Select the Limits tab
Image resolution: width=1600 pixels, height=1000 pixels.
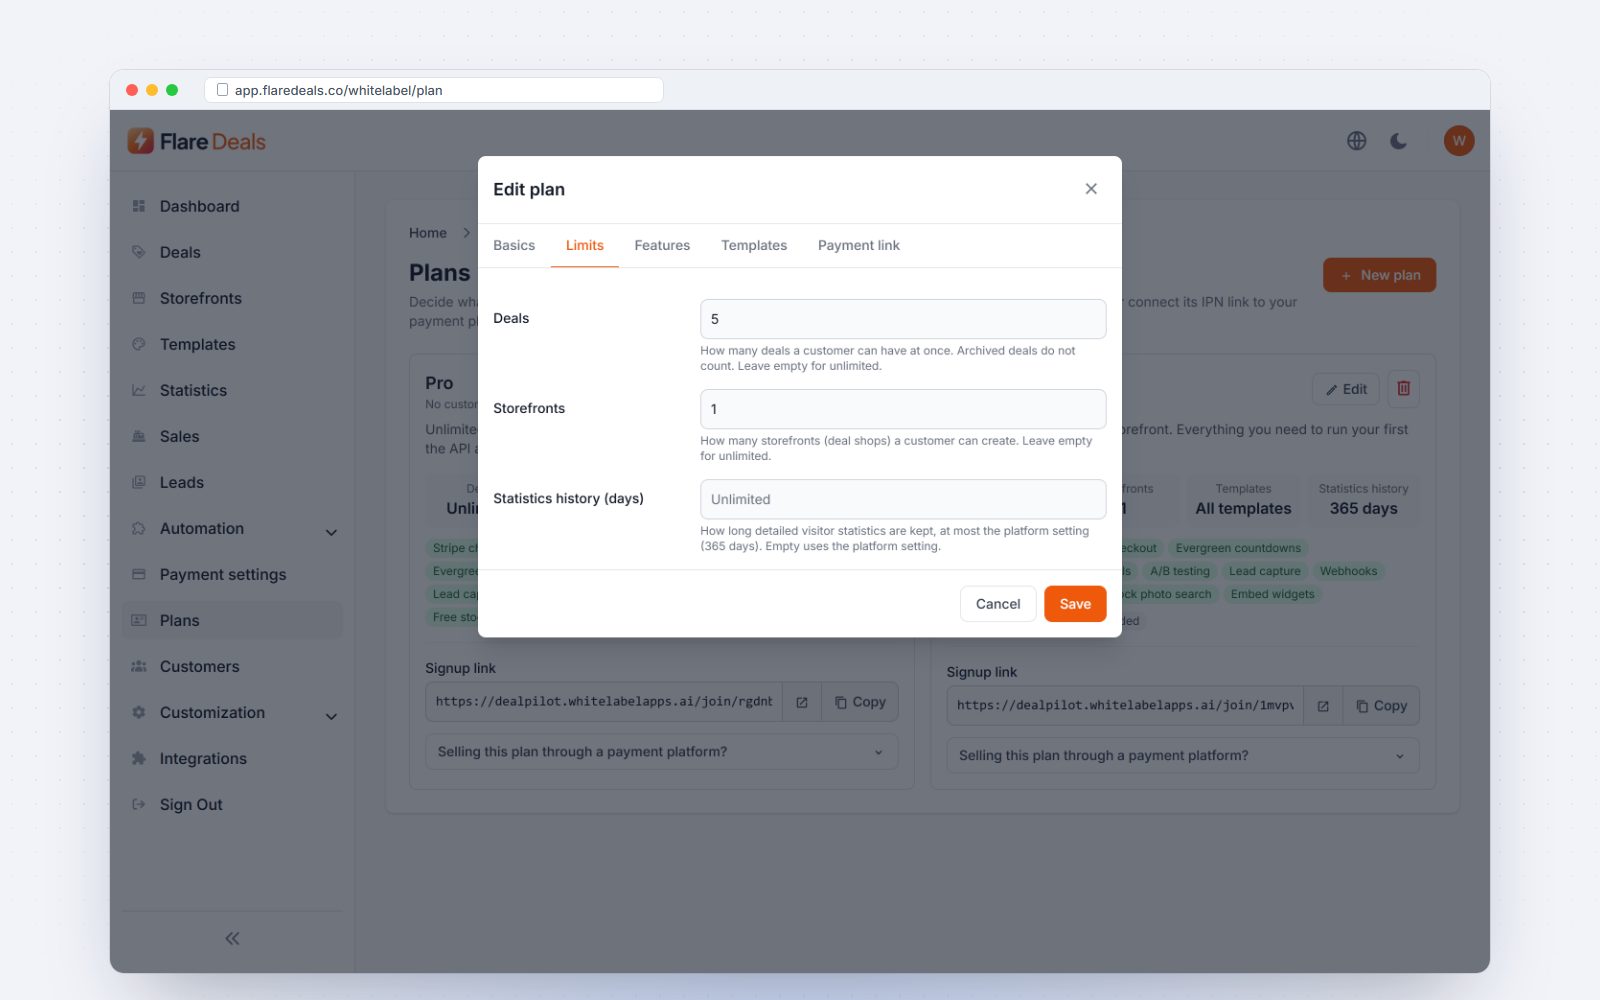tap(585, 245)
